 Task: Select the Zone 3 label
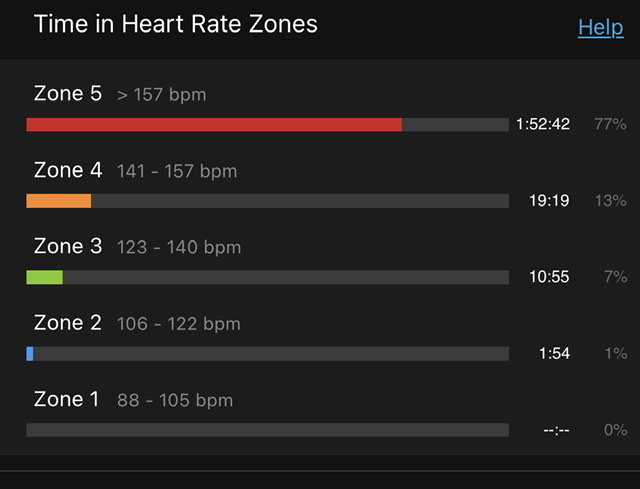[68, 246]
